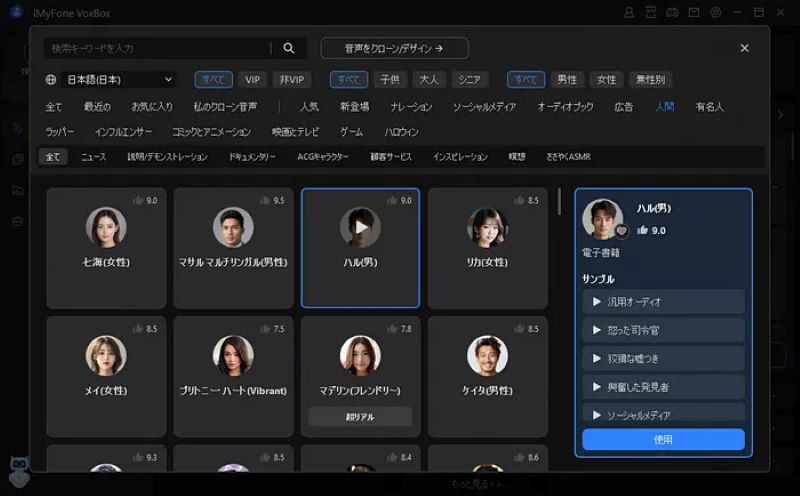800x496 pixels.
Task: Select the マデリン(フレンドリー) voice card
Action: click(361, 377)
